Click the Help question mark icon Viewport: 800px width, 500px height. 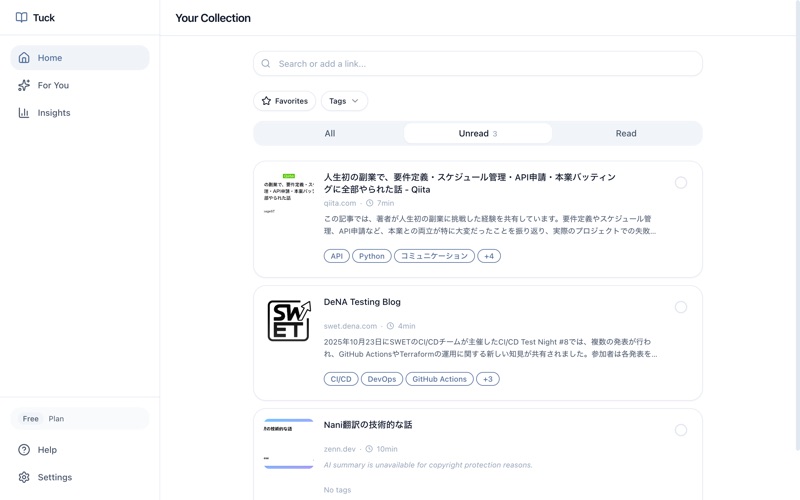[24, 449]
